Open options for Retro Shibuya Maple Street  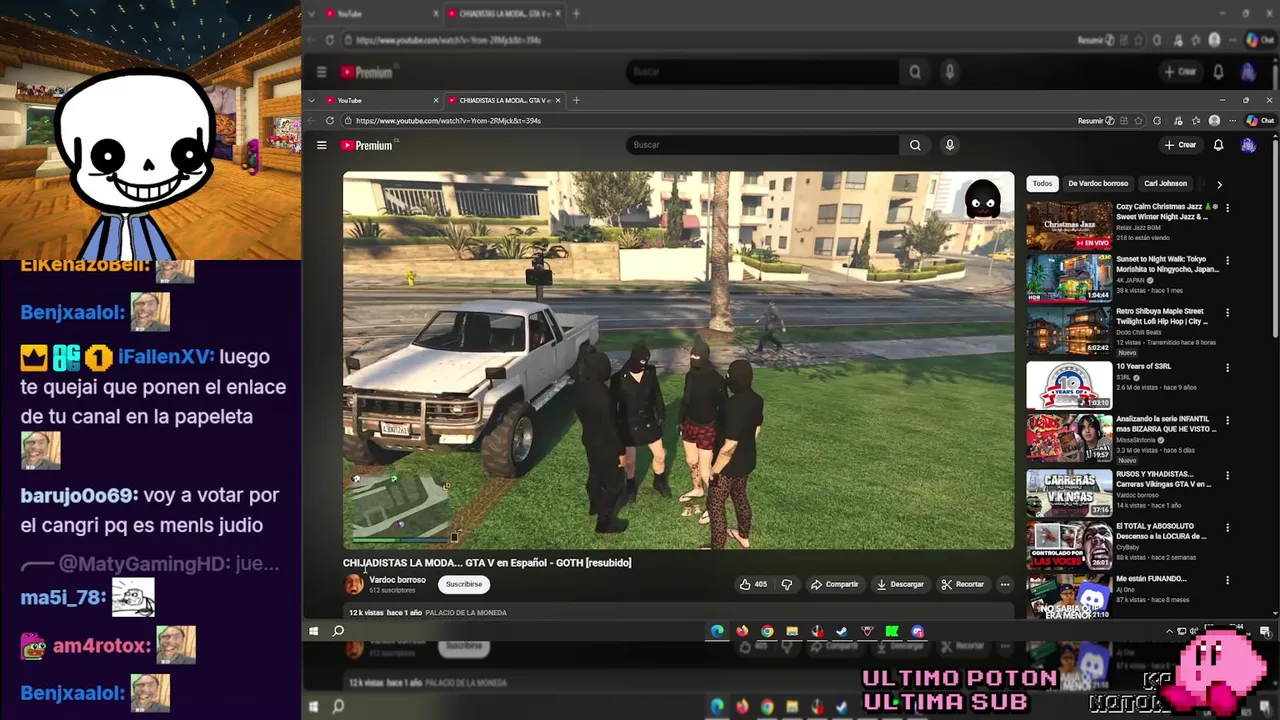pyautogui.click(x=1227, y=312)
